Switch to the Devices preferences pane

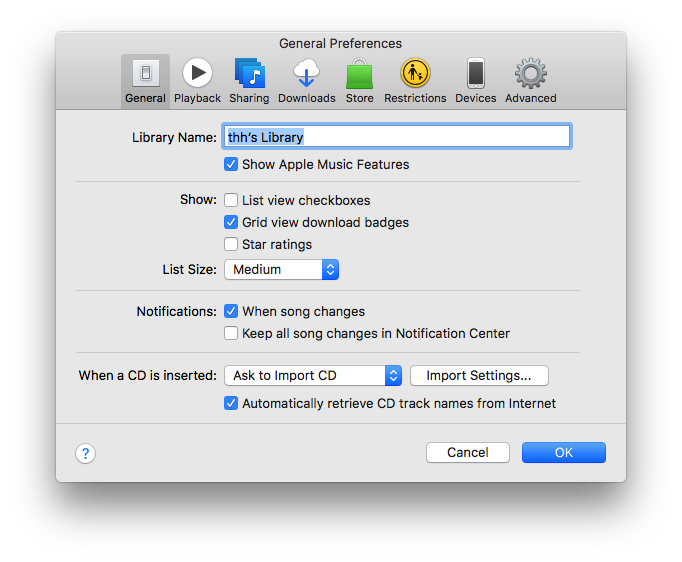475,81
